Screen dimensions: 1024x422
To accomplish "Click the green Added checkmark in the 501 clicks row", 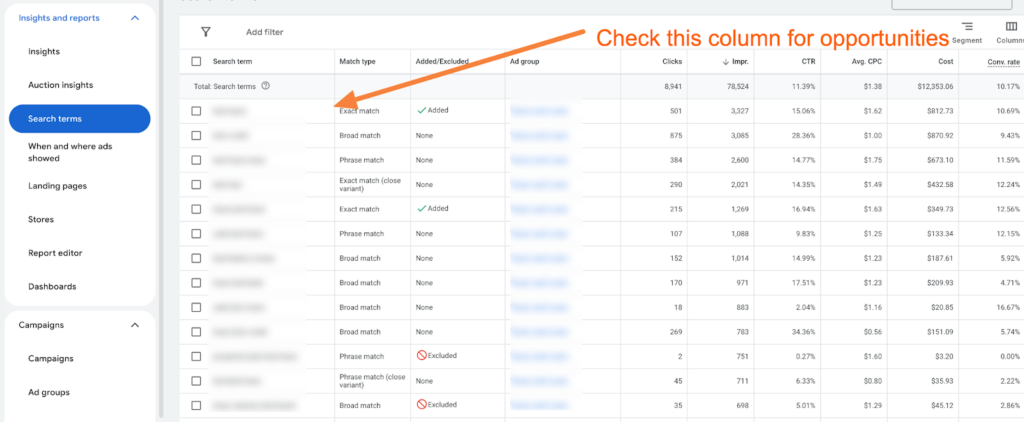I will click(x=421, y=110).
